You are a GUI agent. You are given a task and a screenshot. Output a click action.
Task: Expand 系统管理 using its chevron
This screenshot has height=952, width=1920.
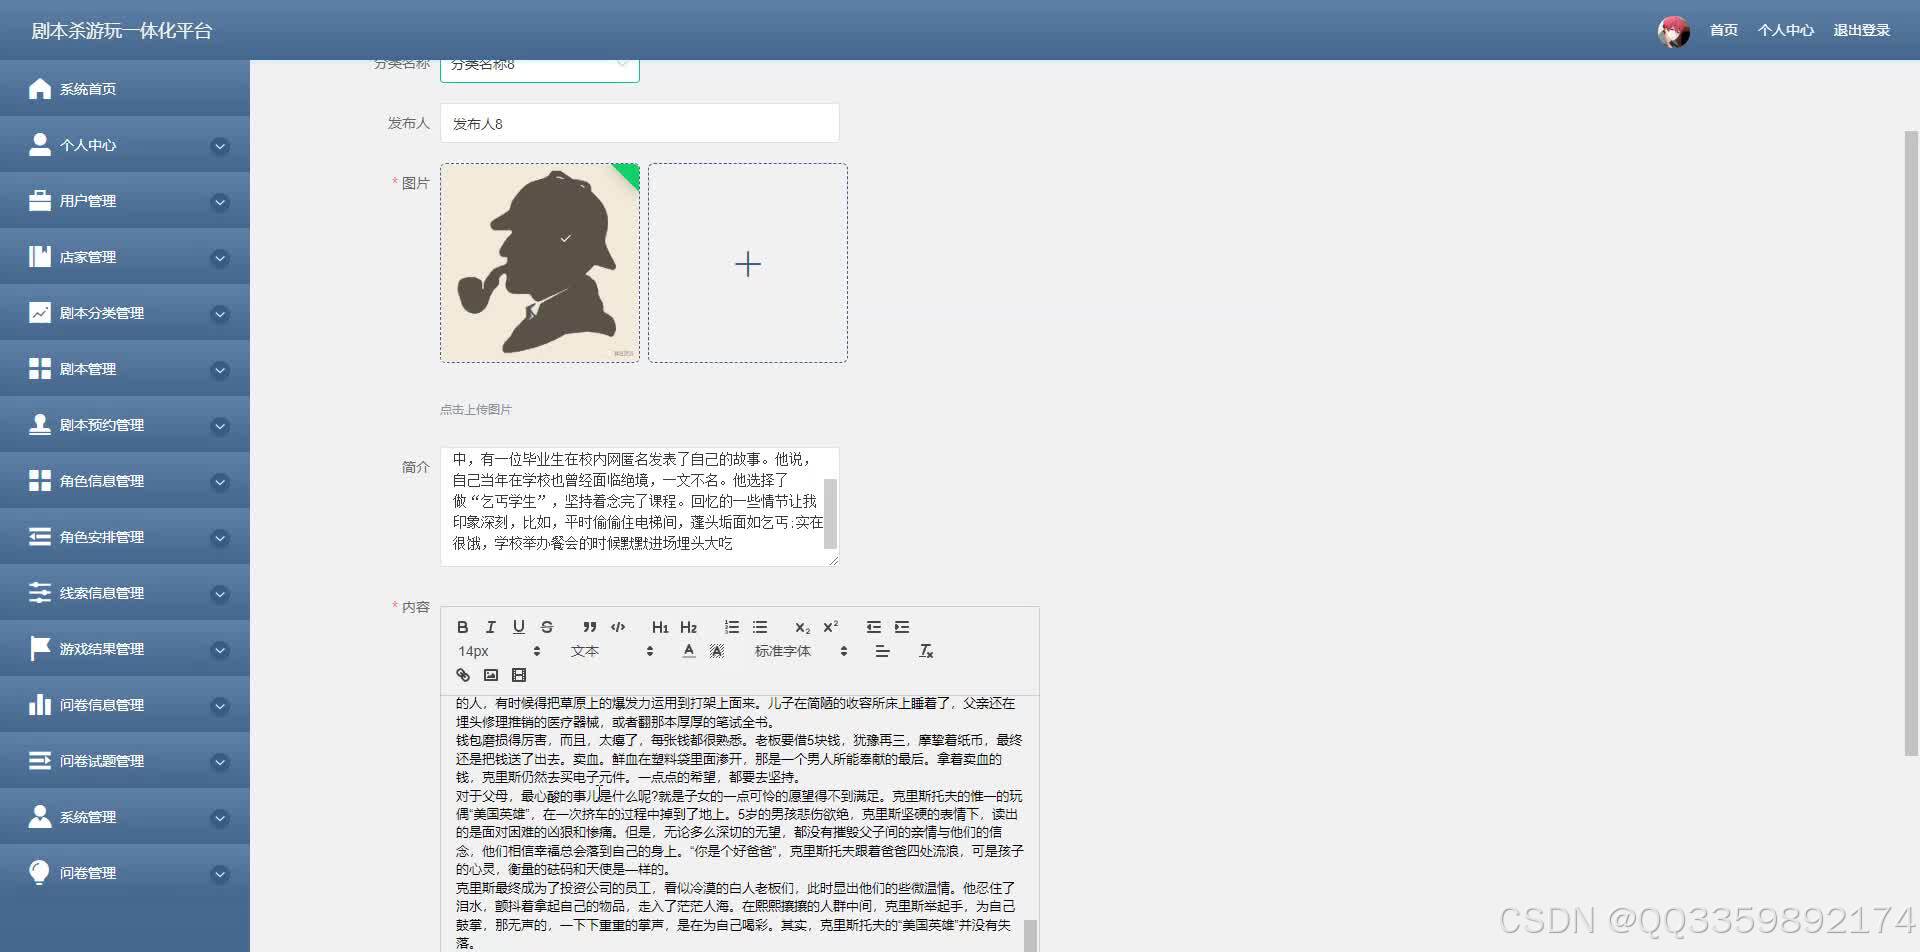click(x=220, y=818)
